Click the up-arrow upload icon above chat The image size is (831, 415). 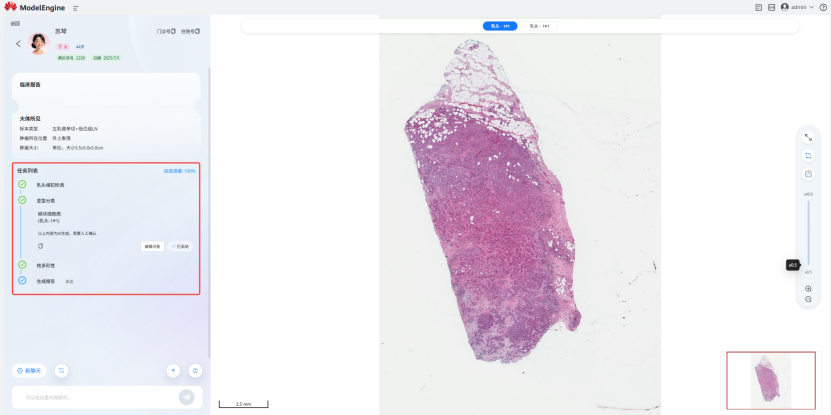click(x=173, y=371)
